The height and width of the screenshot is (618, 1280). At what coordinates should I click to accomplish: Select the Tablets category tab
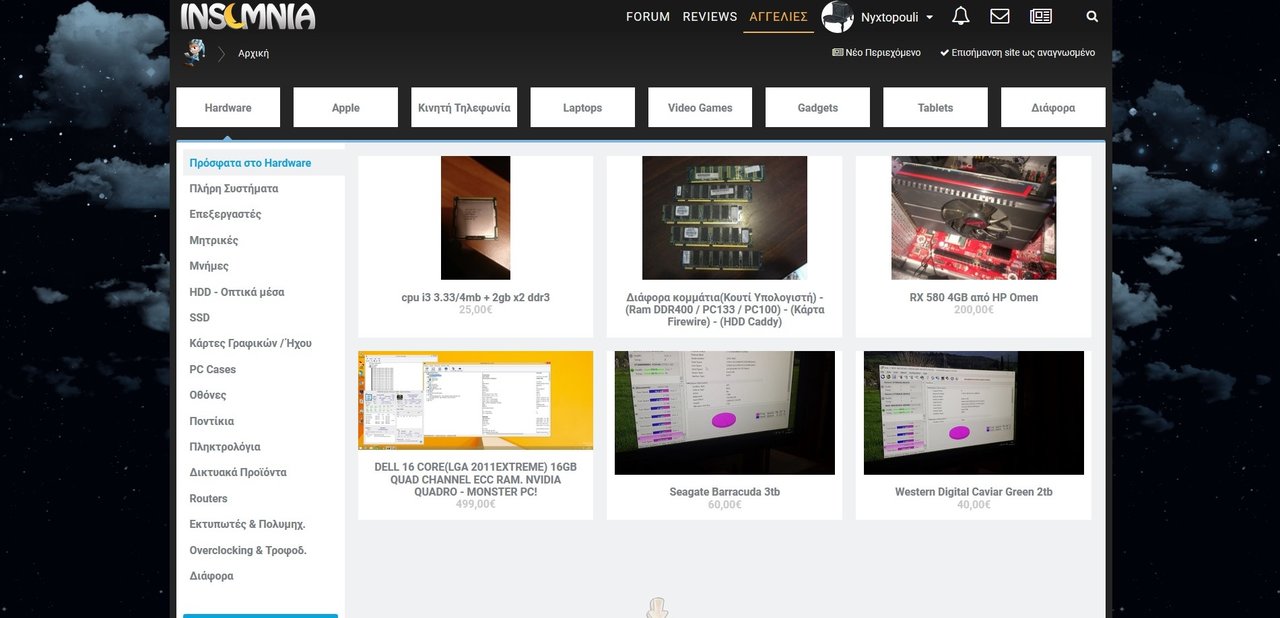[935, 107]
